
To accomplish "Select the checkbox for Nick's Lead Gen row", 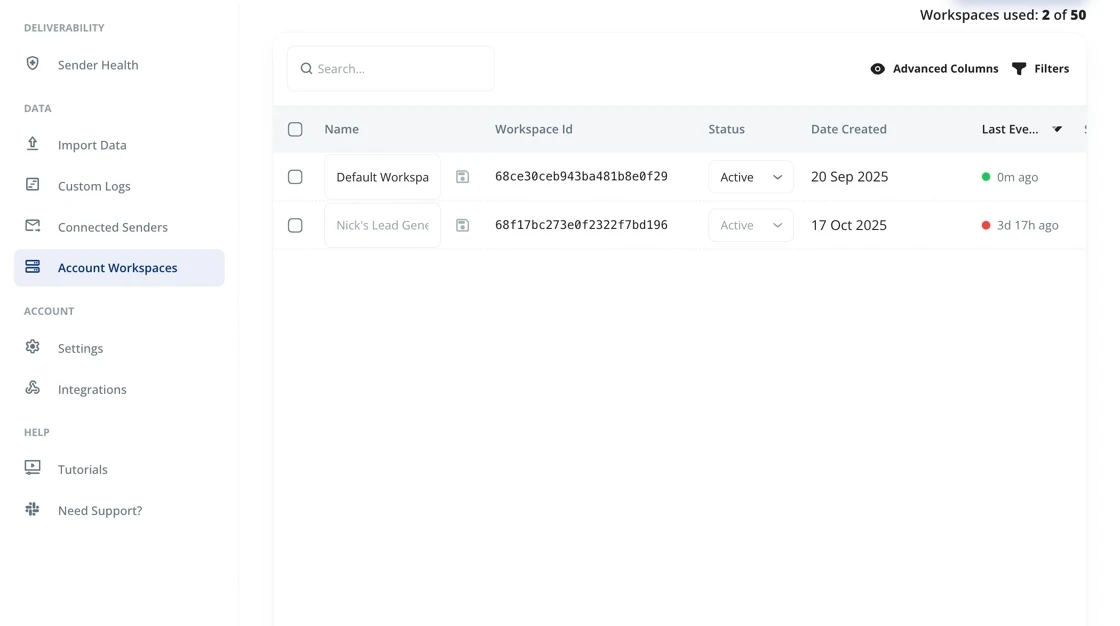I will tap(295, 225).
